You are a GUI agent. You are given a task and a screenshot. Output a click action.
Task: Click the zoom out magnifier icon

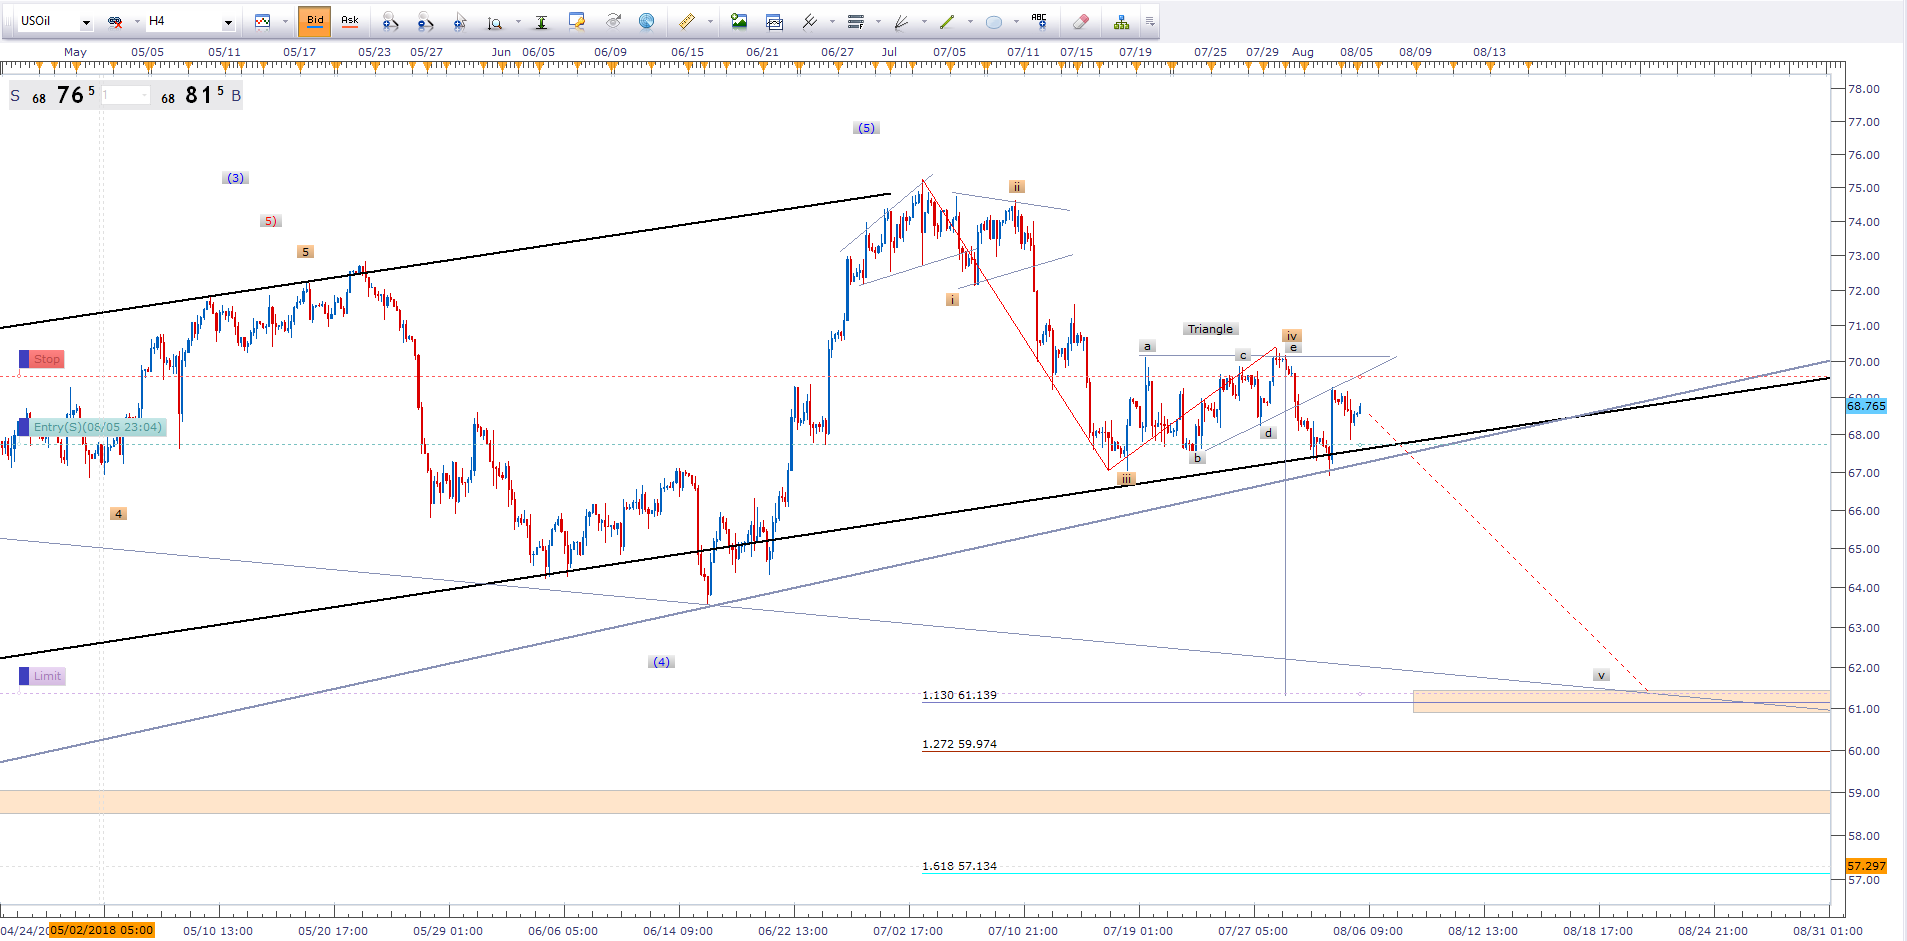click(425, 21)
